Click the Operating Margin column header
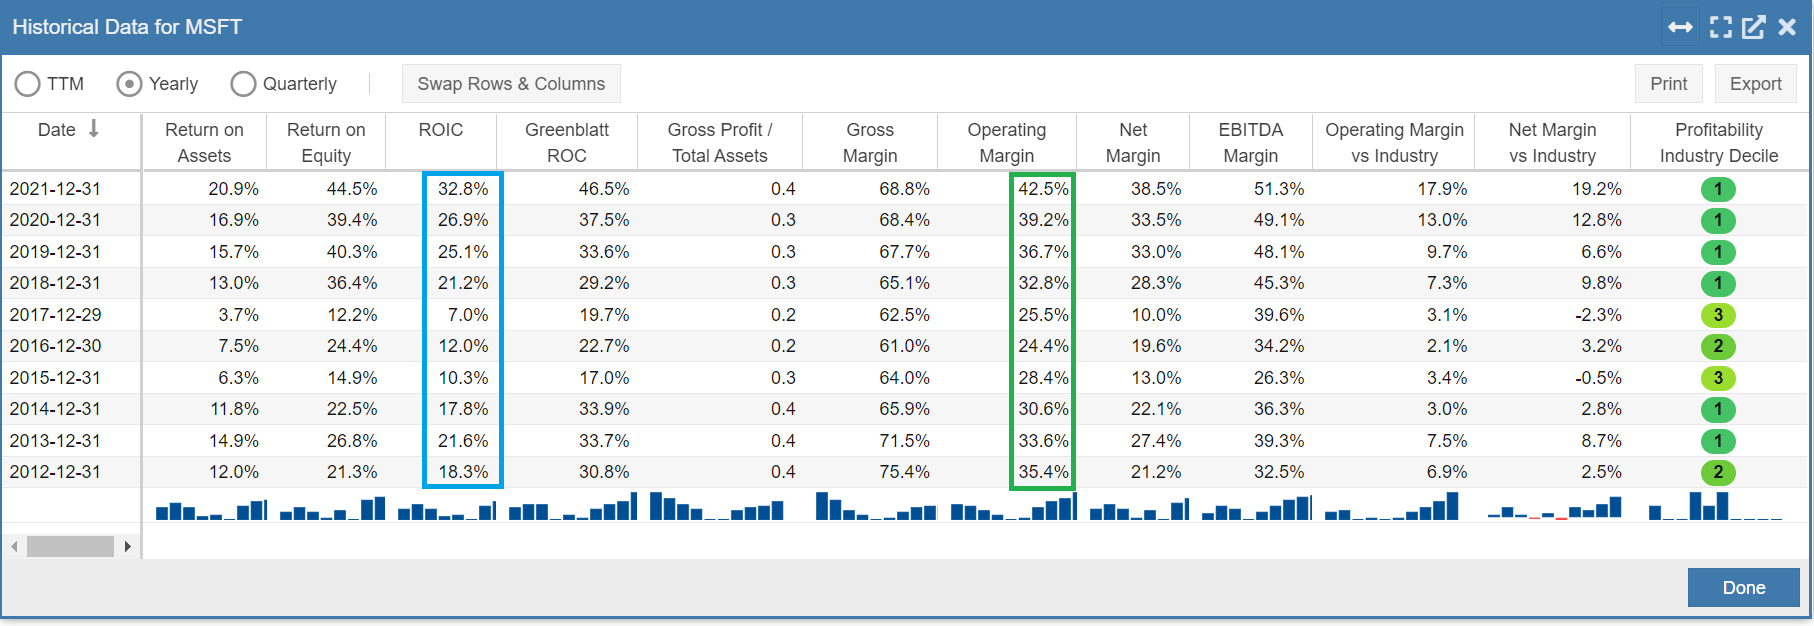 pyautogui.click(x=1007, y=142)
